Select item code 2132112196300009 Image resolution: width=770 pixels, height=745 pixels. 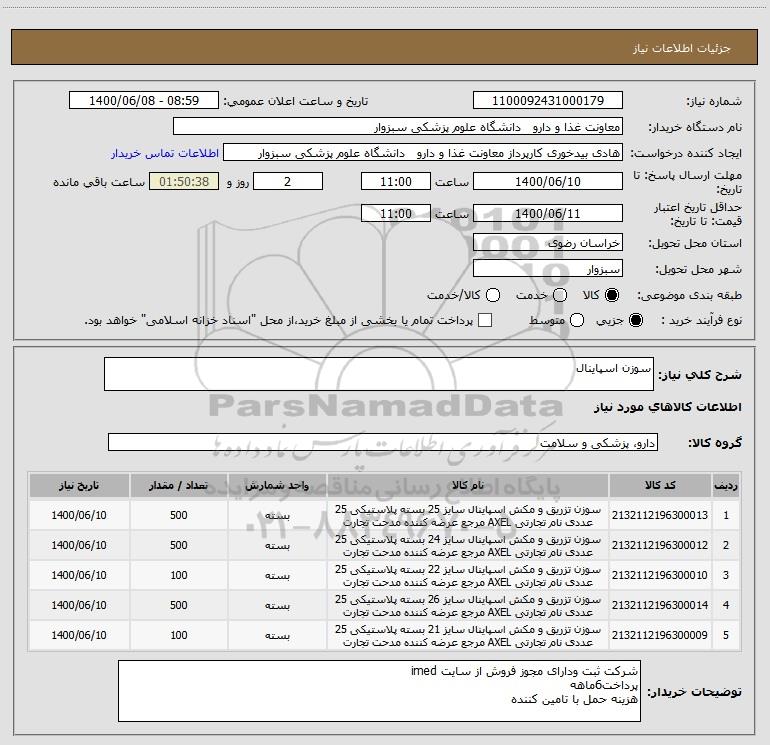coord(660,635)
